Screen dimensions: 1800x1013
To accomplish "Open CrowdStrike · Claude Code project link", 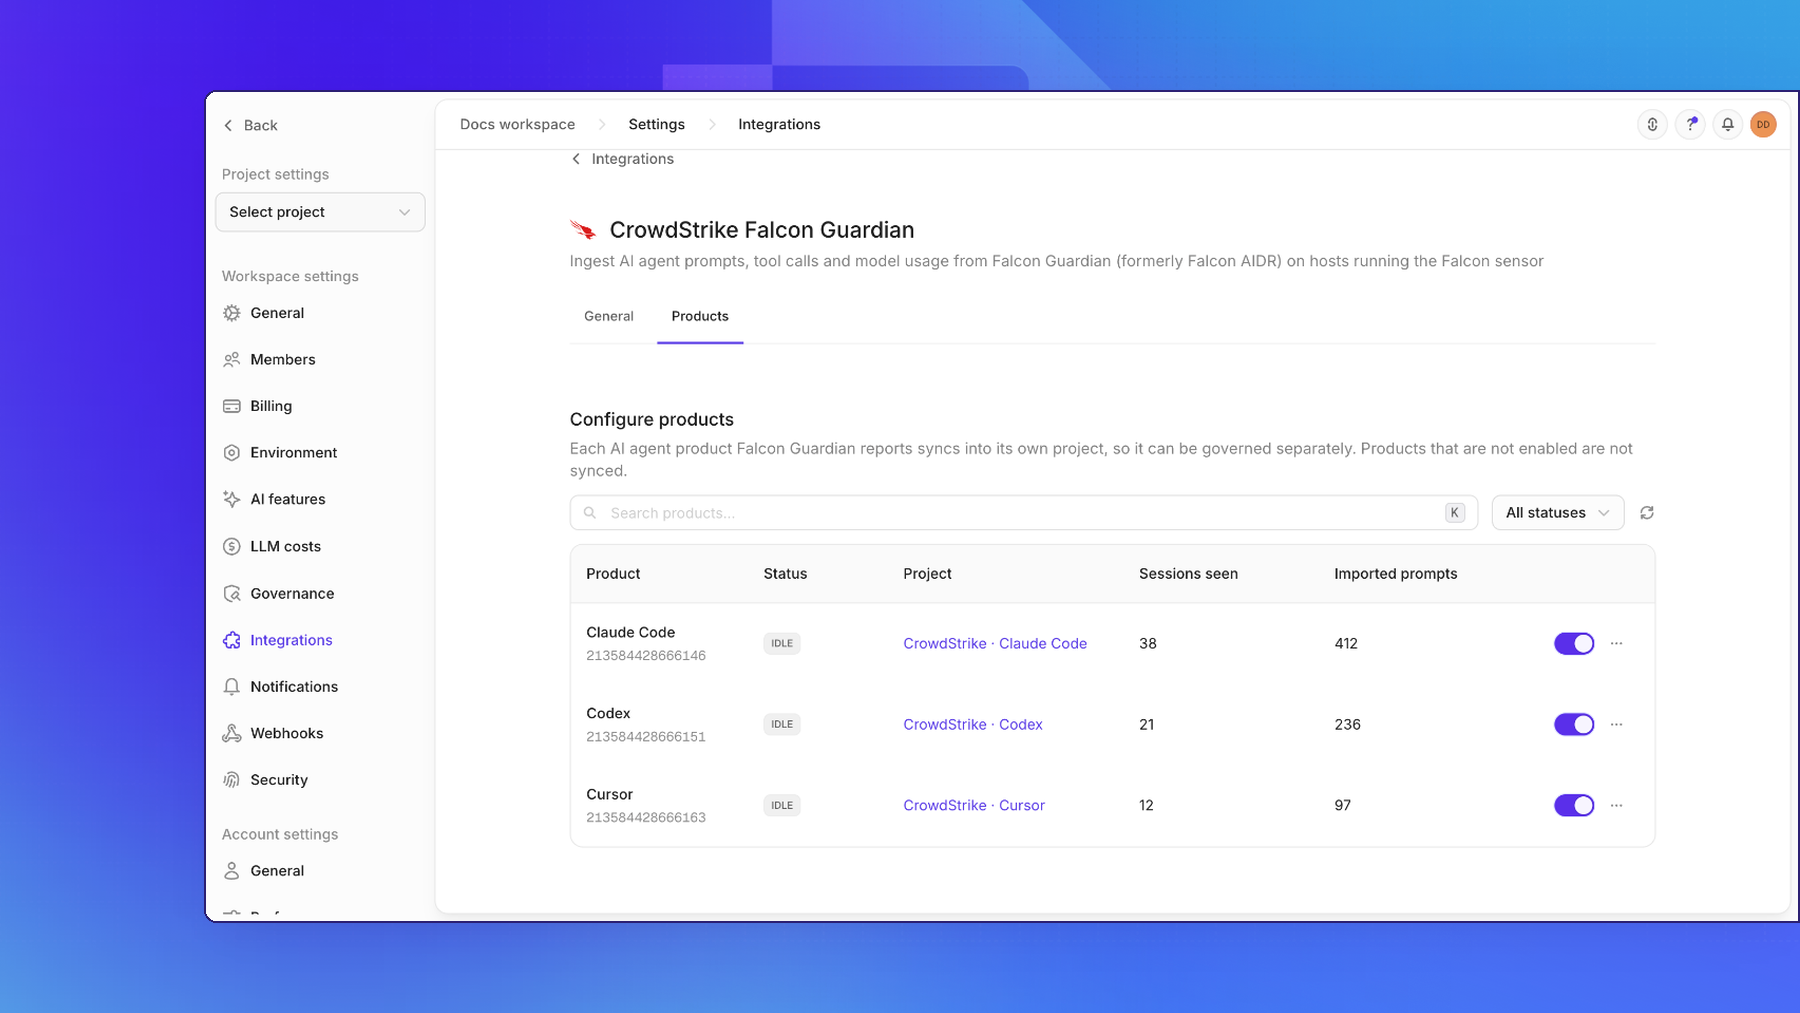I will [995, 643].
